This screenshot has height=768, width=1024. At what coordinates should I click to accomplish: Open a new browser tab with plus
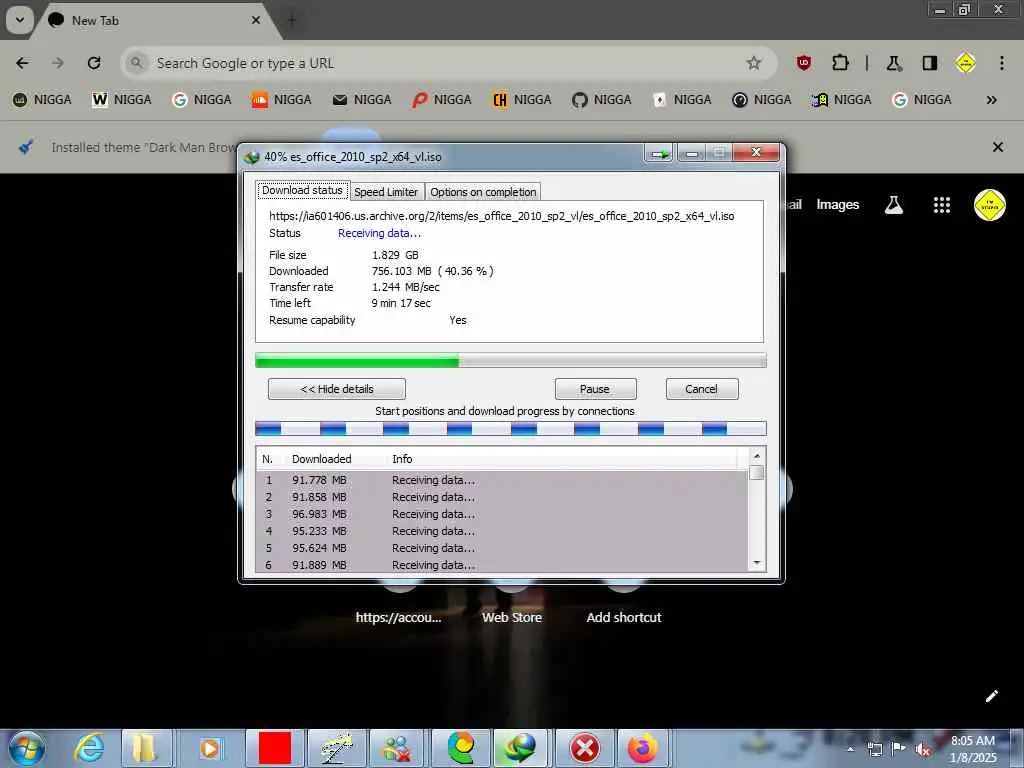[292, 20]
